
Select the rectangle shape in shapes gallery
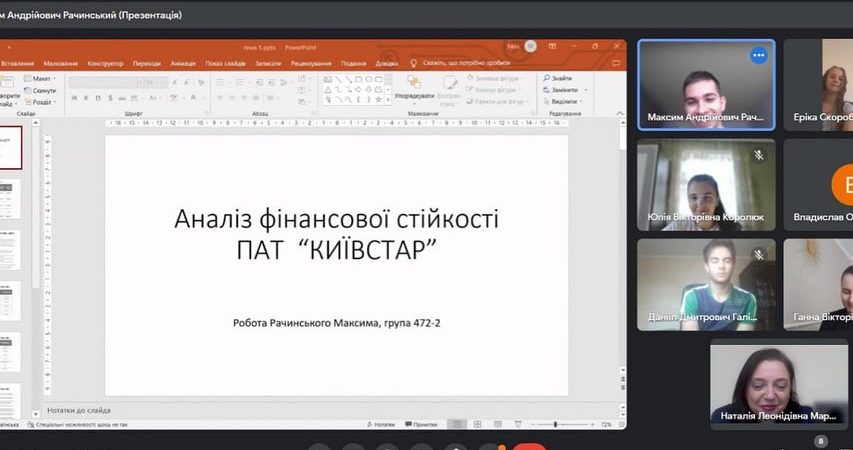point(358,79)
